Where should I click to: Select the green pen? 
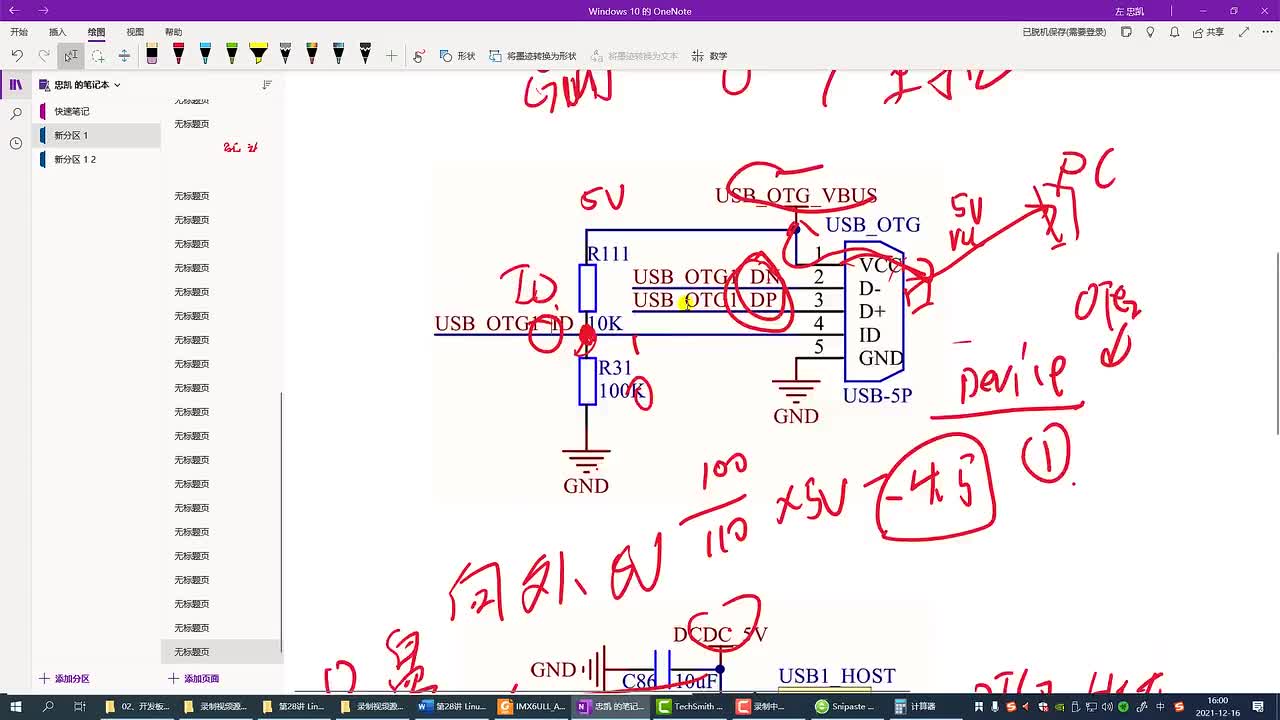pos(232,54)
